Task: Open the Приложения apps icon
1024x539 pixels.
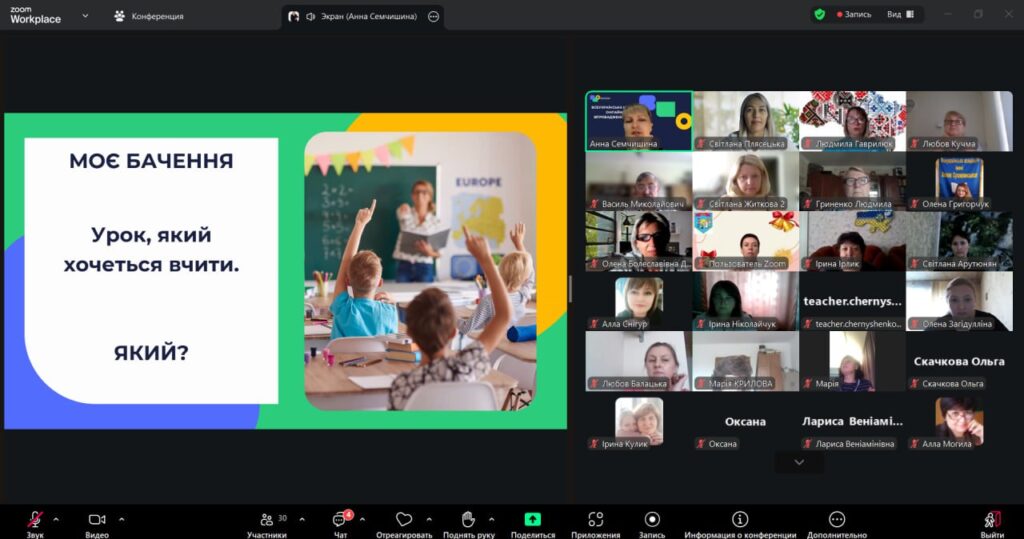Action: click(596, 519)
